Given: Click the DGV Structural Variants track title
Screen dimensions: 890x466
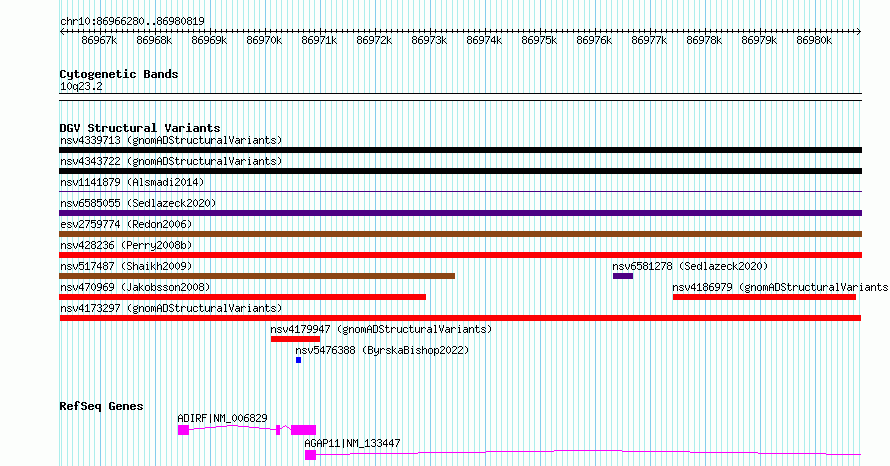Looking at the screenshot, I should (x=140, y=128).
